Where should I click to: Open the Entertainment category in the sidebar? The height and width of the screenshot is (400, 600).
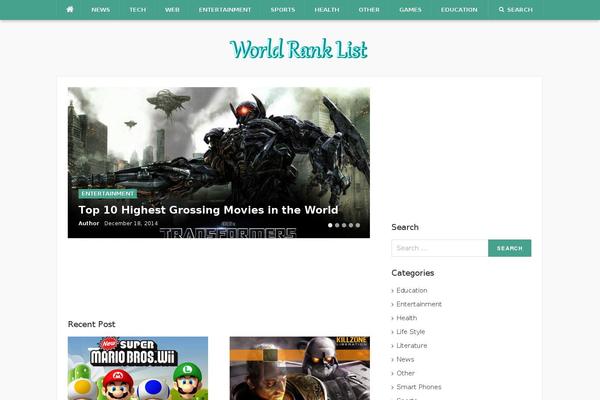[x=419, y=304]
